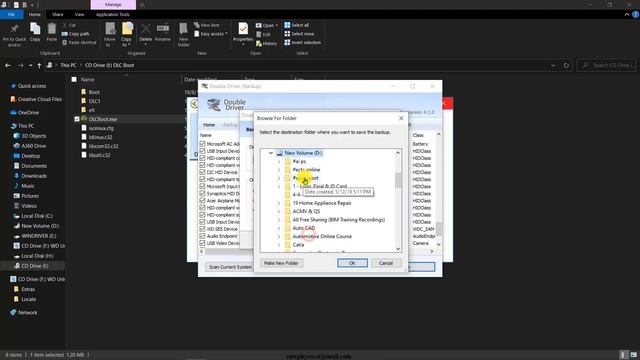The image size is (640, 360).
Task: Expand the Auto CAD folder node
Action: 279,228
